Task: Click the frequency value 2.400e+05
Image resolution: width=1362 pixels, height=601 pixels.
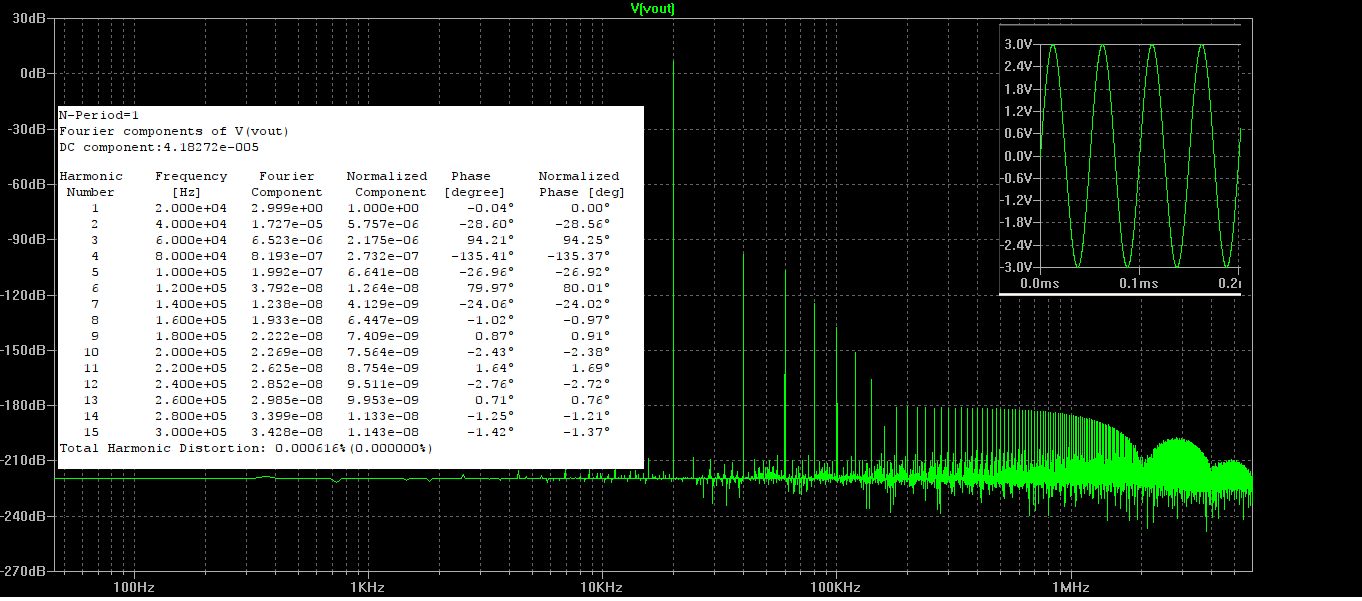Action: point(191,384)
